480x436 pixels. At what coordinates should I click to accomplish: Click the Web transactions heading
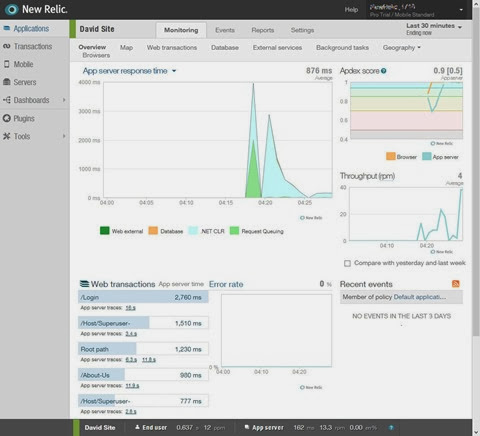[x=123, y=284]
